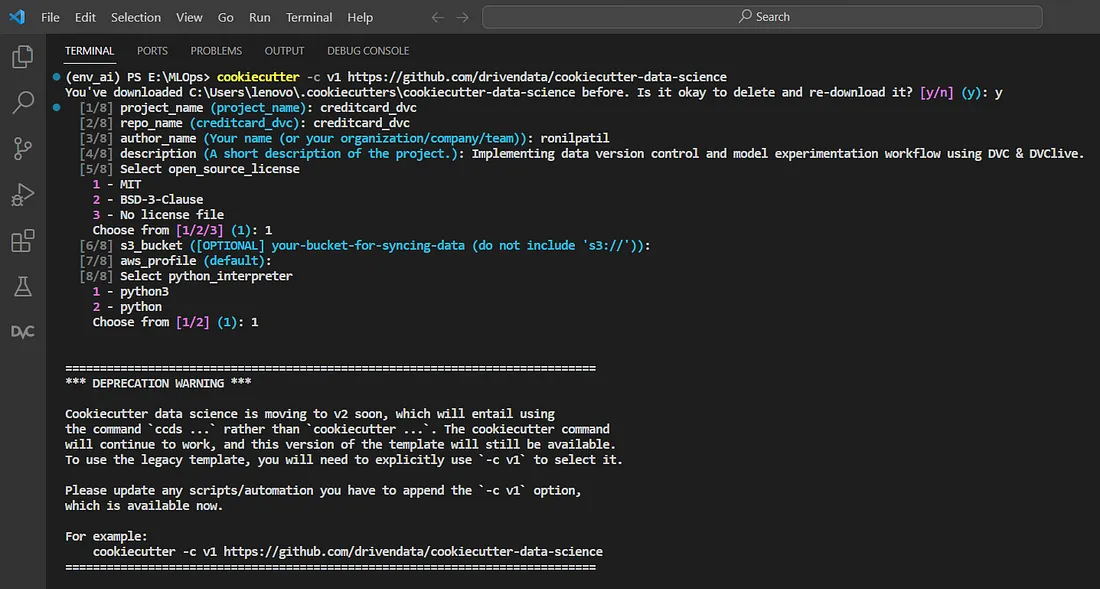The width and height of the screenshot is (1100, 589).
Task: Switch to the PROBLEMS panel tab
Action: click(x=216, y=50)
